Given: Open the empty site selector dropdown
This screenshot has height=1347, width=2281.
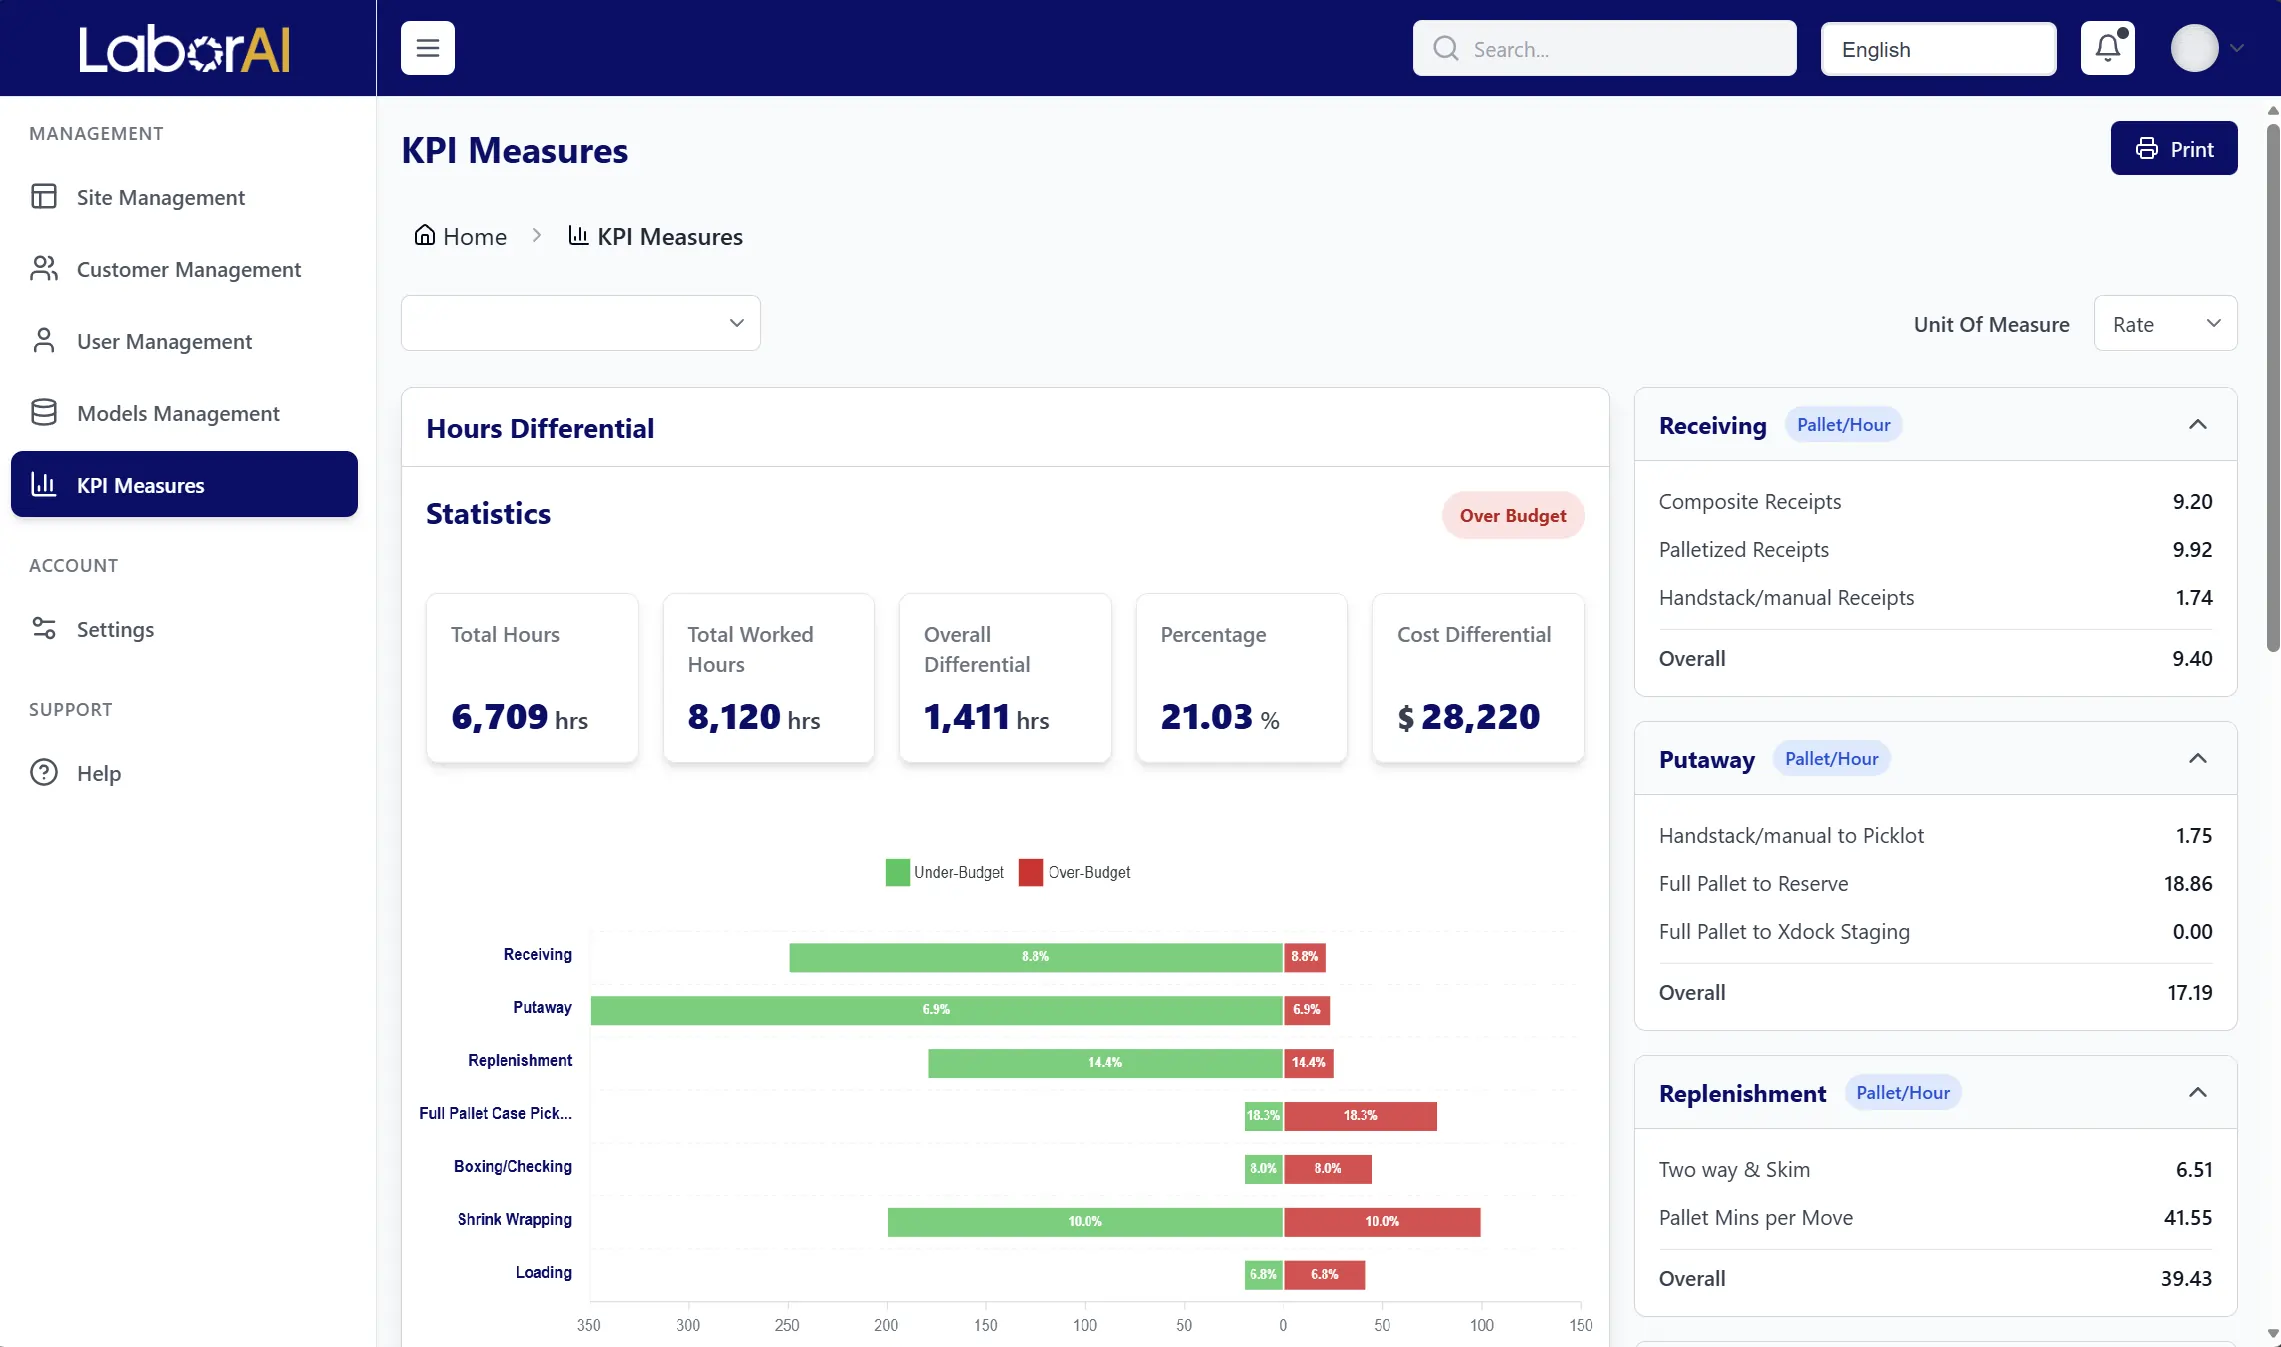Looking at the screenshot, I should 580,323.
